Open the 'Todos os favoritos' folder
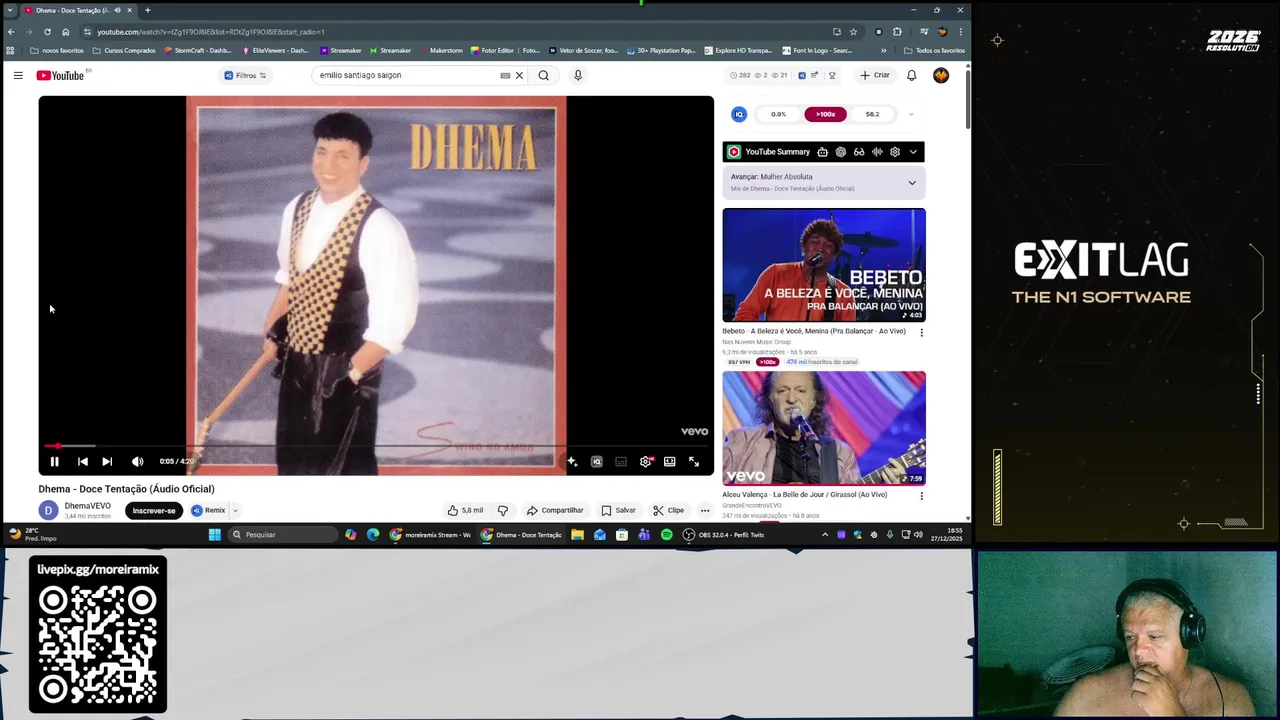The height and width of the screenshot is (720, 1280). (x=935, y=50)
